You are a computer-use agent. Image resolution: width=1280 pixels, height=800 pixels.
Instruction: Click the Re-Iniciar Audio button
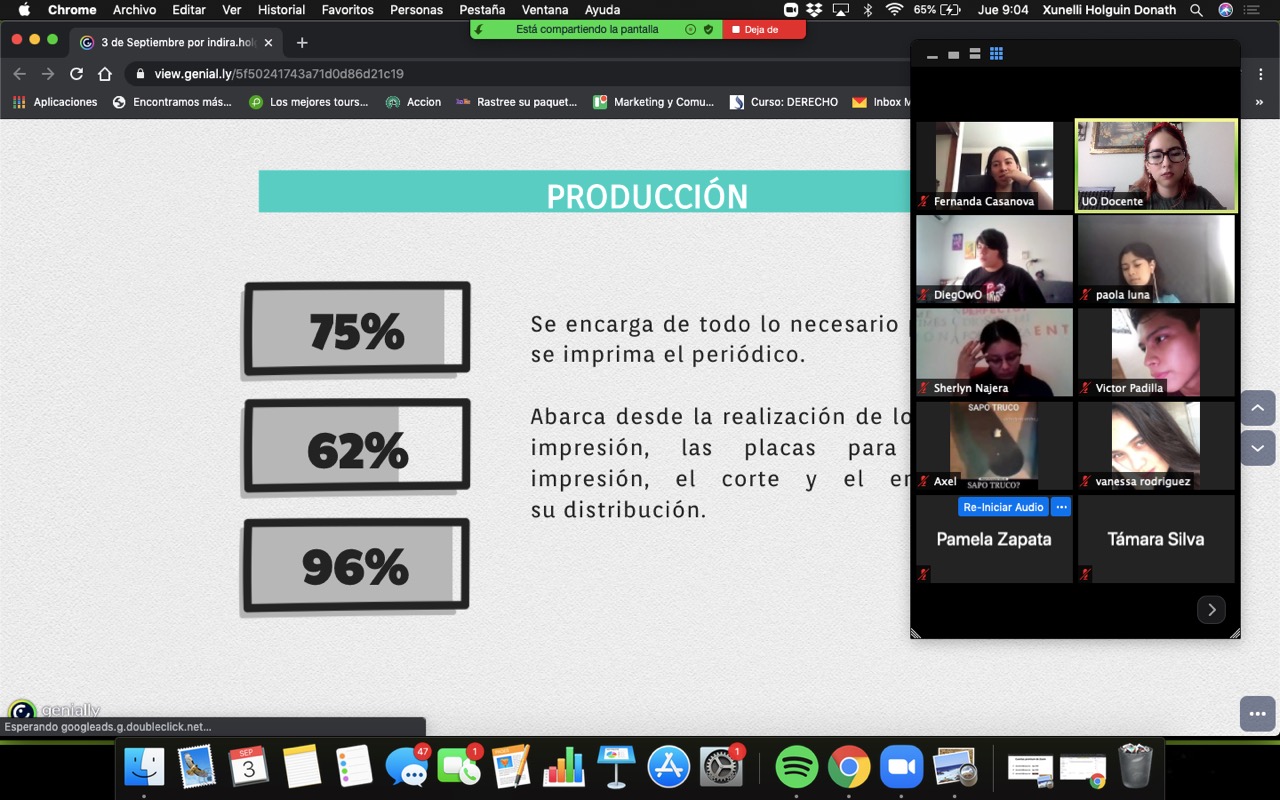click(x=1002, y=507)
